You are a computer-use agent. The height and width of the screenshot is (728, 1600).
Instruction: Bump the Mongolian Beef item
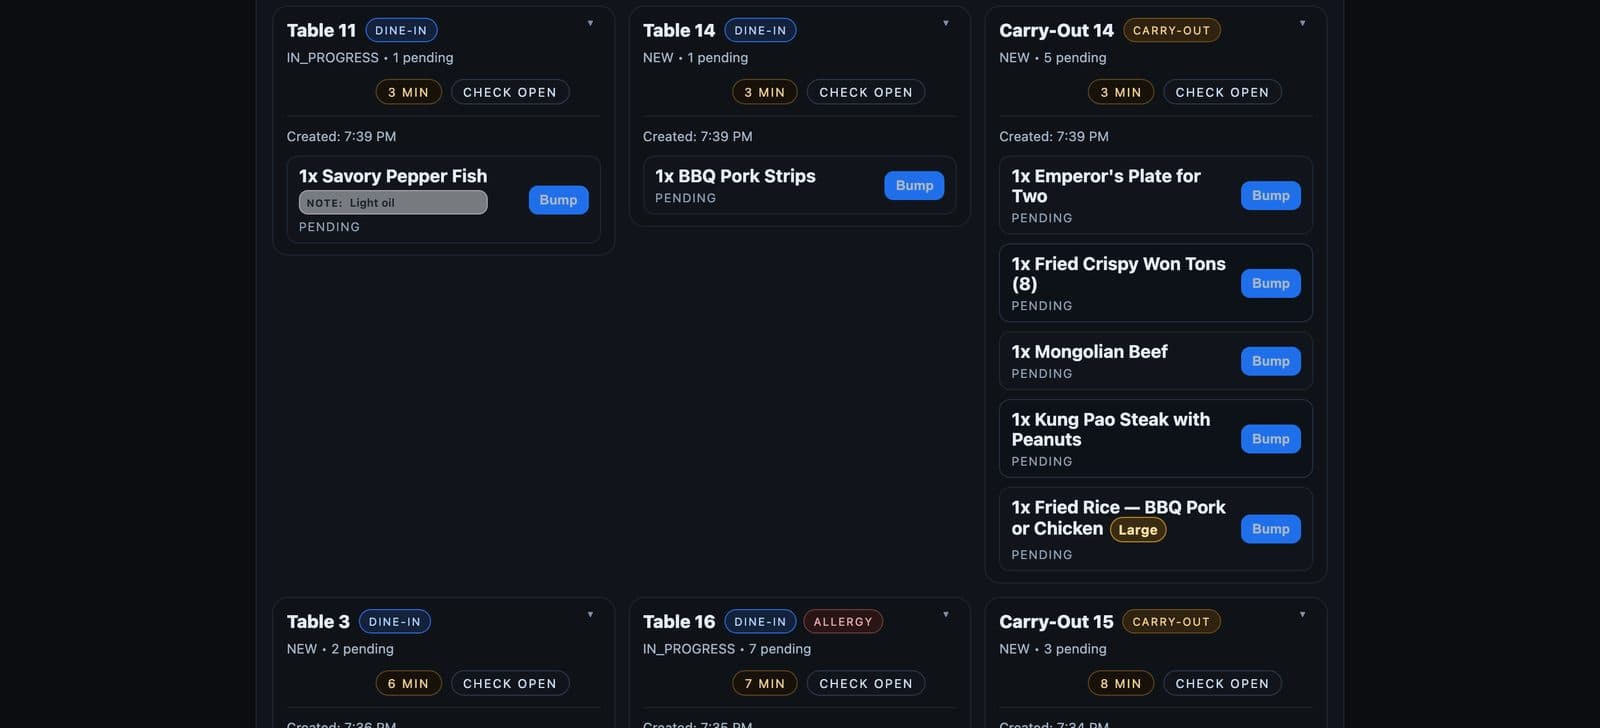click(x=1270, y=361)
